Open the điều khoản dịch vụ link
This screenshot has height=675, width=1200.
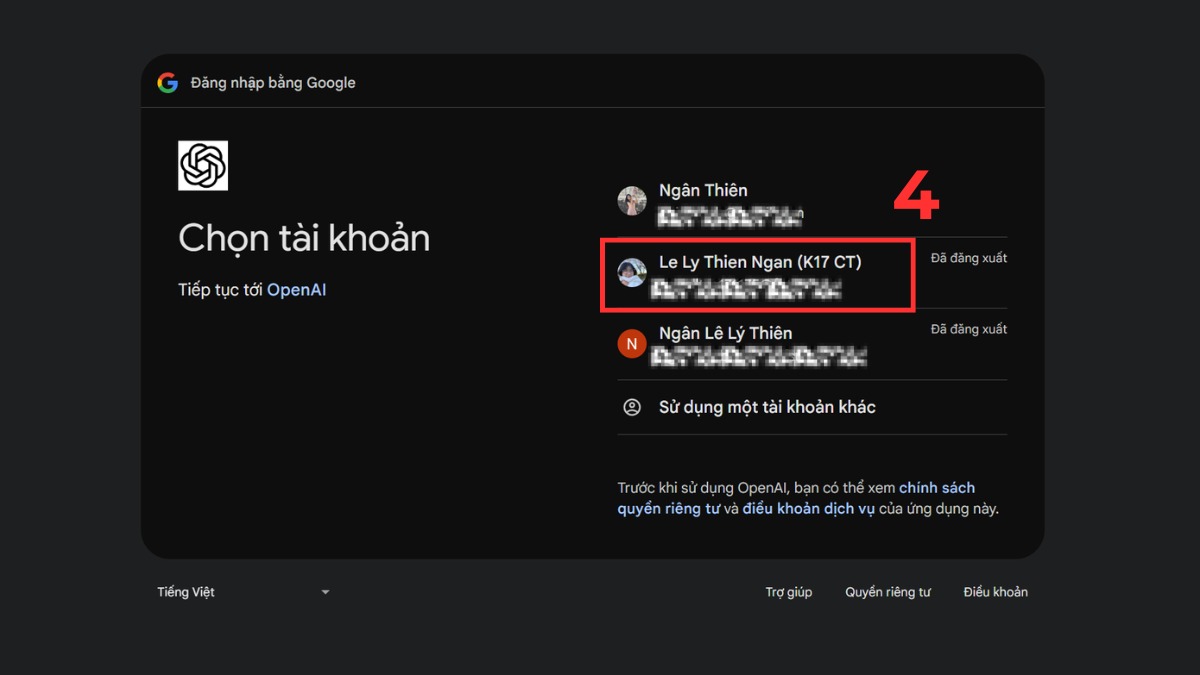(809, 509)
